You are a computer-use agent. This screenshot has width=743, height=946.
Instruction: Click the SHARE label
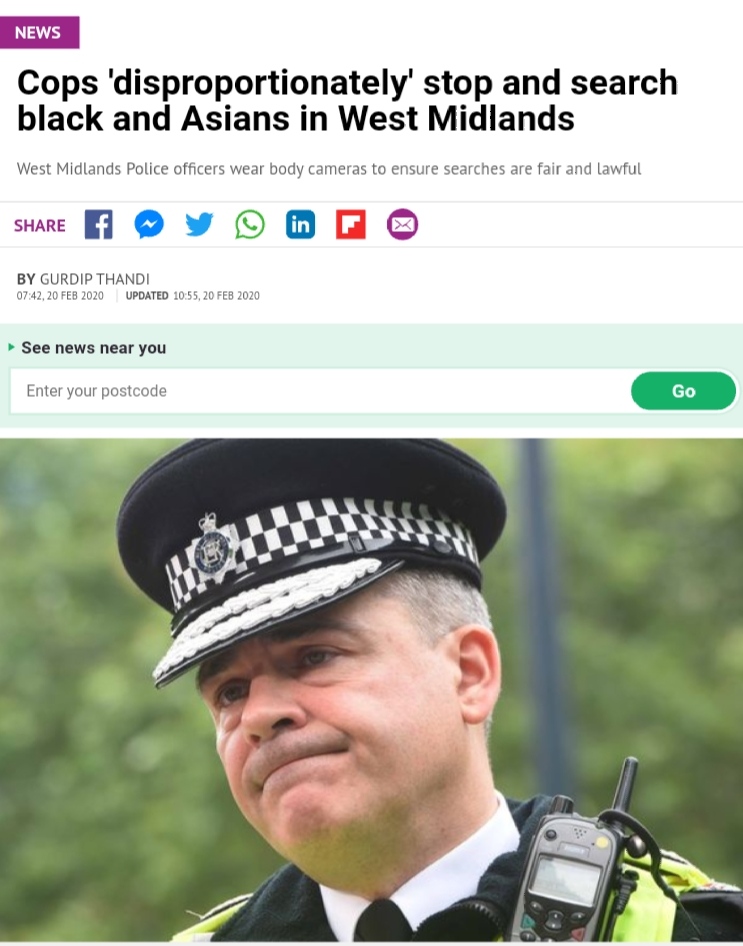(40, 225)
